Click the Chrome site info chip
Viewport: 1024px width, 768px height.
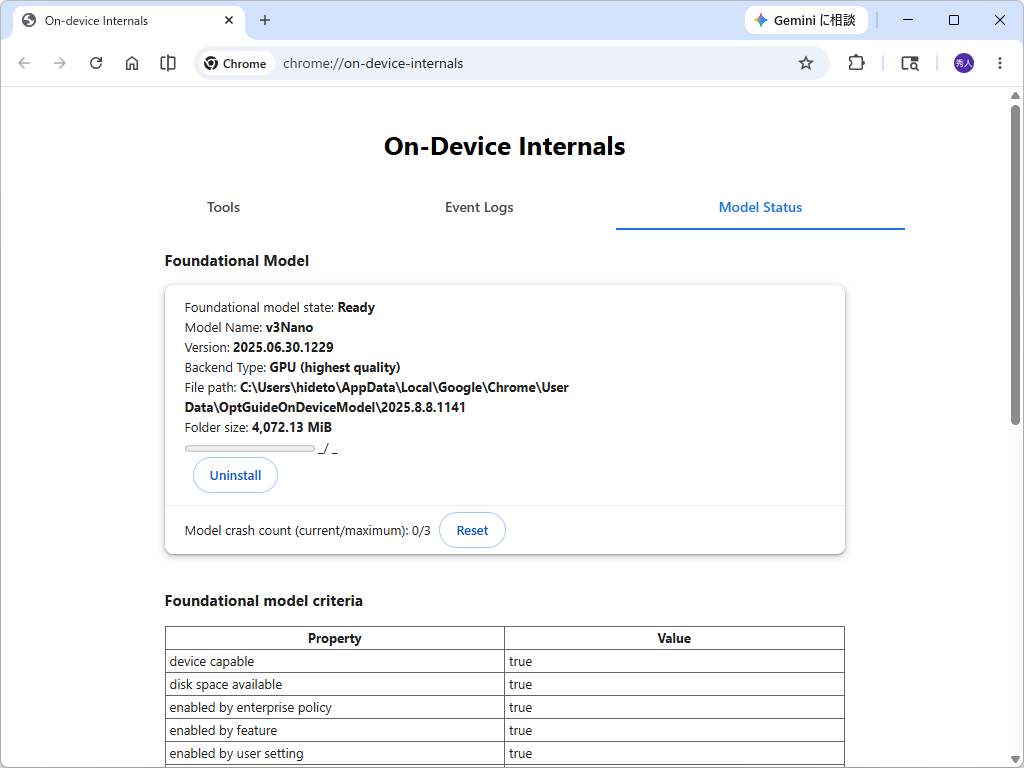point(236,63)
